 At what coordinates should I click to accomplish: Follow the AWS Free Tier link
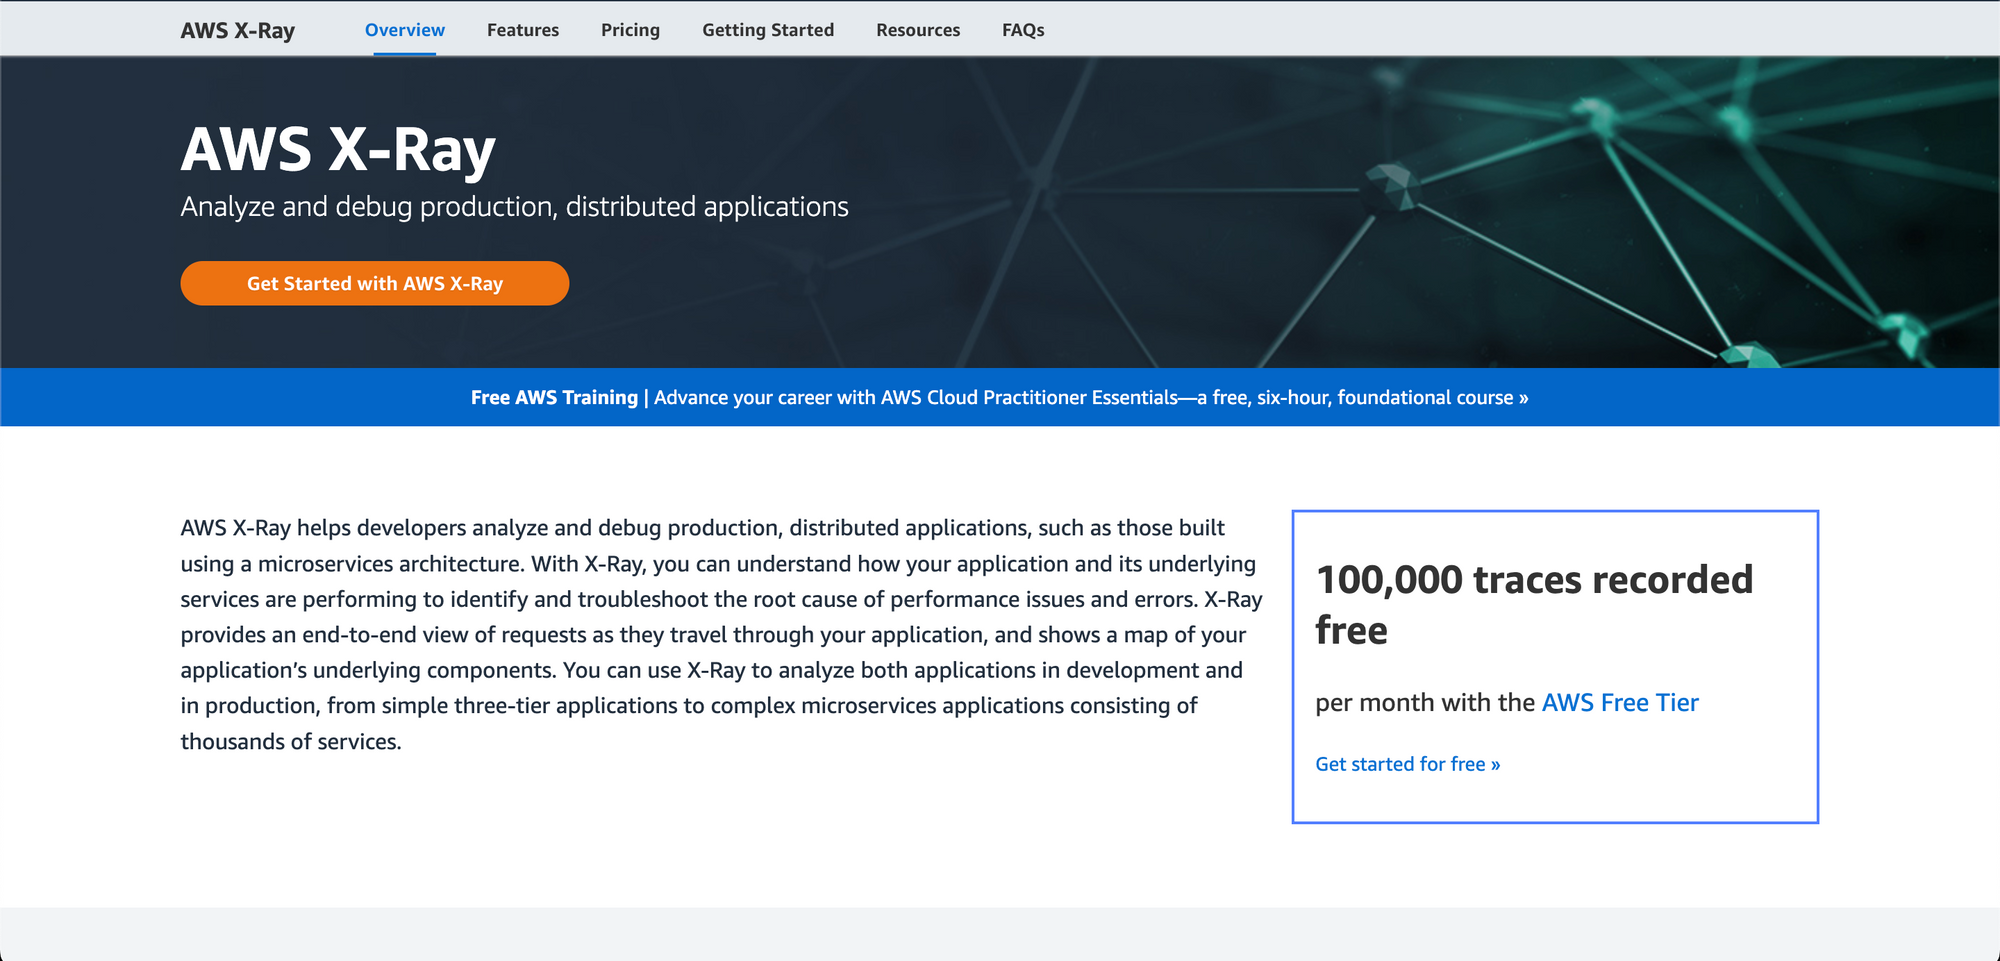click(x=1619, y=703)
